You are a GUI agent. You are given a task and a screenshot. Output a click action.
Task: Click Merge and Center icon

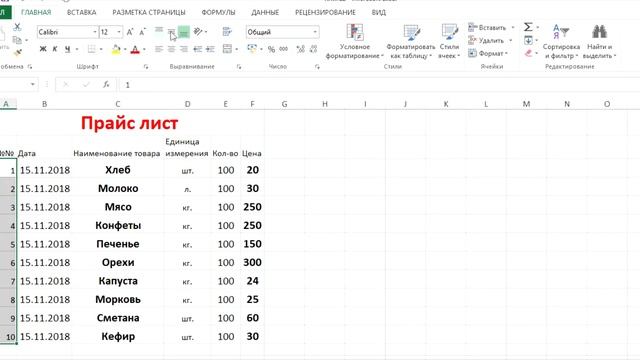click(227, 49)
